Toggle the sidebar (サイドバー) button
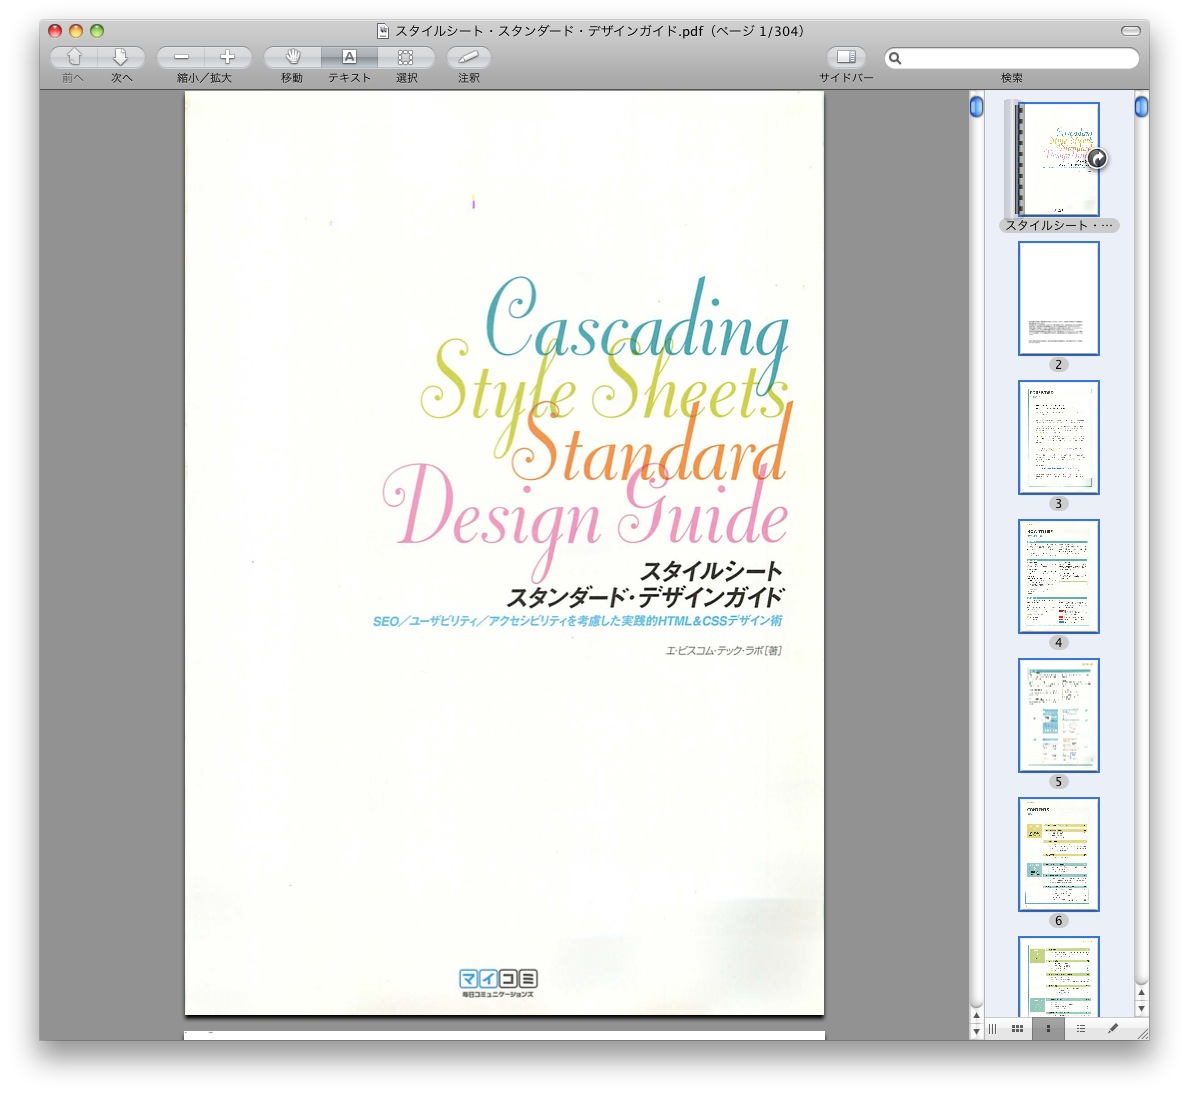Image resolution: width=1189 pixels, height=1100 pixels. pyautogui.click(x=846, y=58)
